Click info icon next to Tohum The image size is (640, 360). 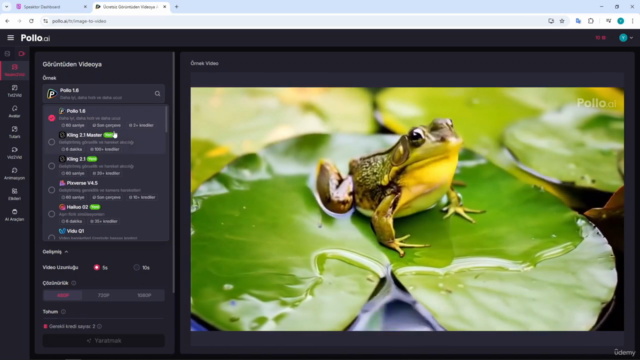pos(63,311)
